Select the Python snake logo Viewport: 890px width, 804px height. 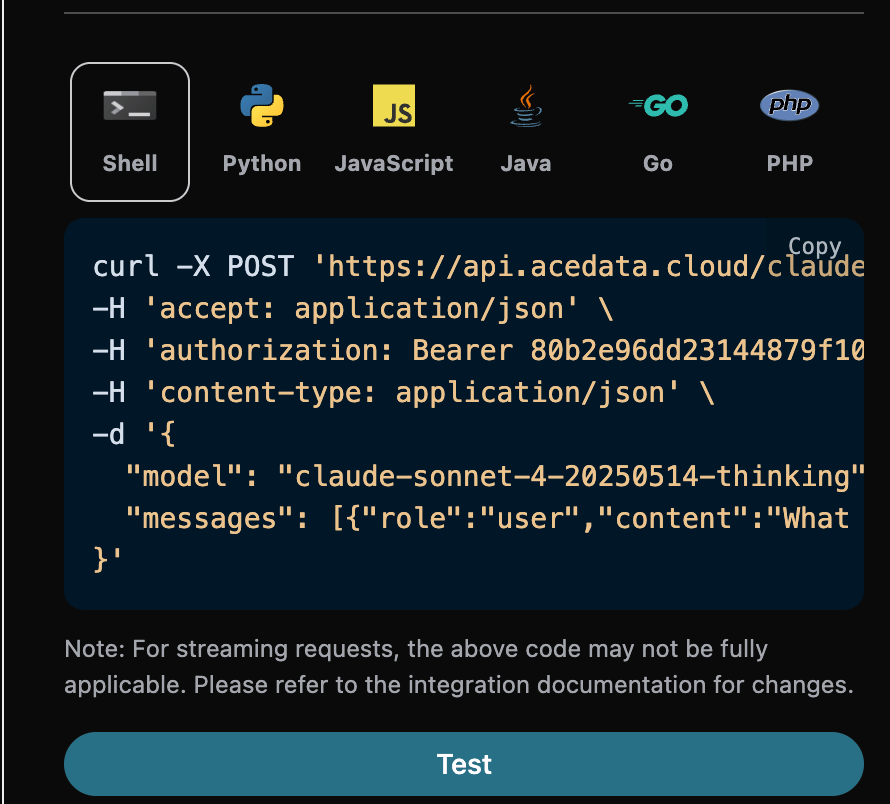[x=262, y=106]
